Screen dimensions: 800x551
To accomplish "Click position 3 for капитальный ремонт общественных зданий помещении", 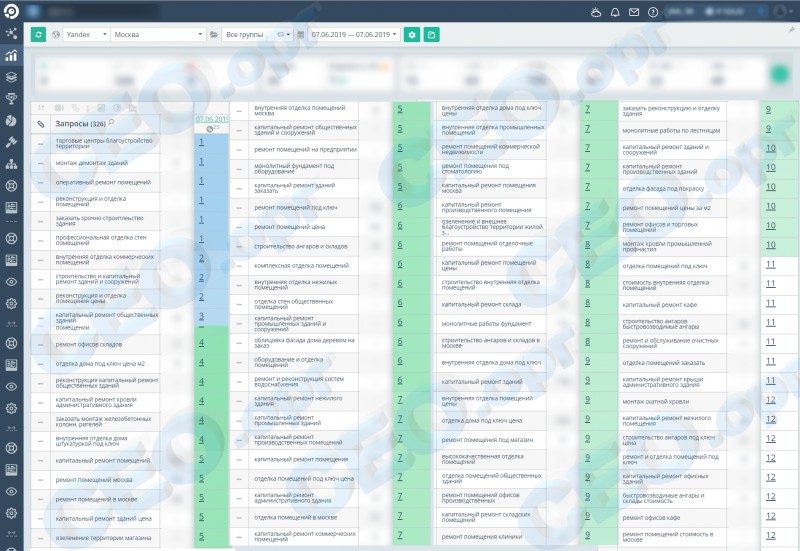I will click(x=202, y=316).
